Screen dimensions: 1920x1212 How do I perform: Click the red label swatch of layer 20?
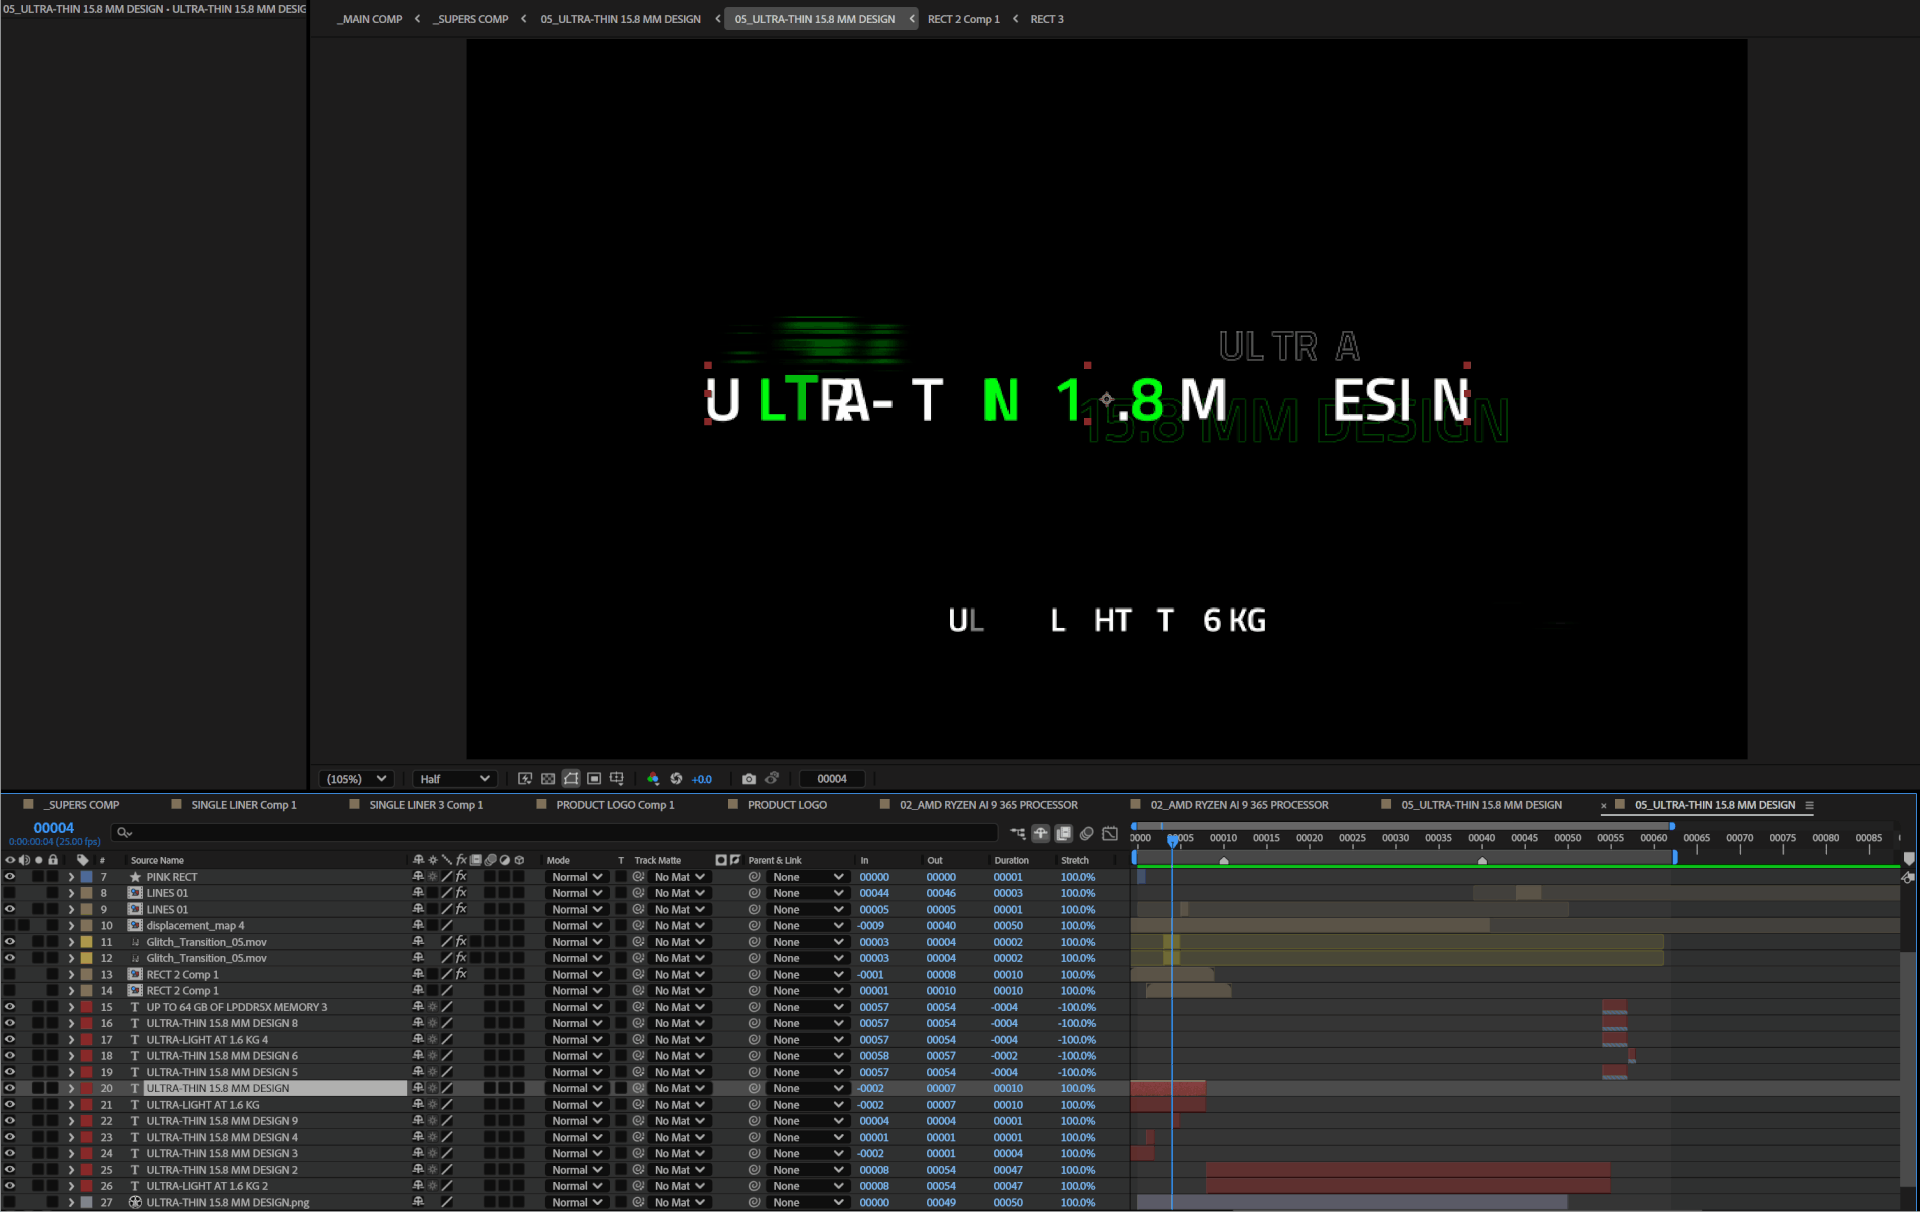tap(87, 1088)
